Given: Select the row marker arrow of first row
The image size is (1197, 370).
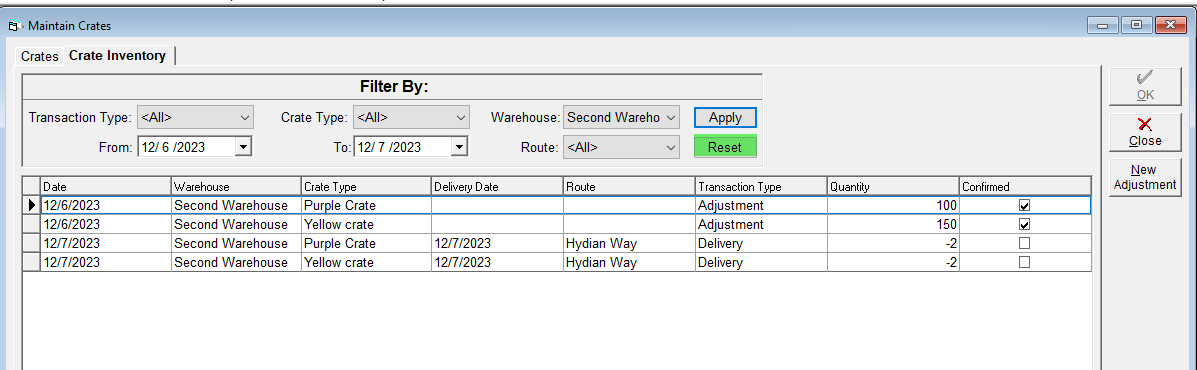Looking at the screenshot, I should coord(31,205).
